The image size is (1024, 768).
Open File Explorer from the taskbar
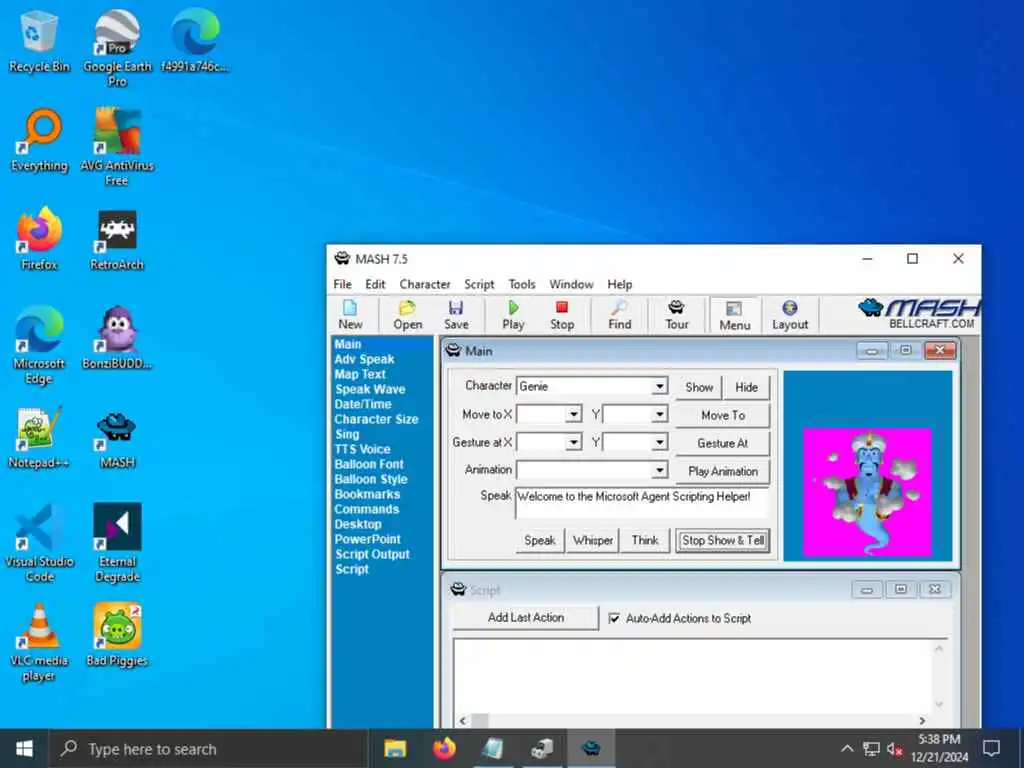(x=394, y=748)
